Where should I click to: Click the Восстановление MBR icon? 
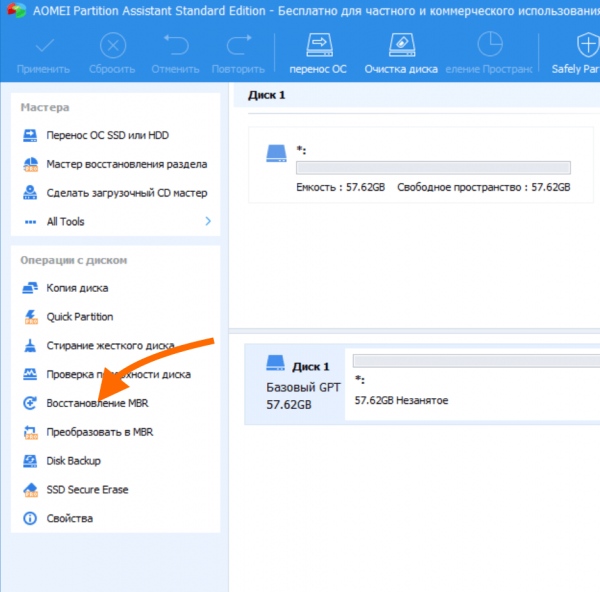coord(30,403)
